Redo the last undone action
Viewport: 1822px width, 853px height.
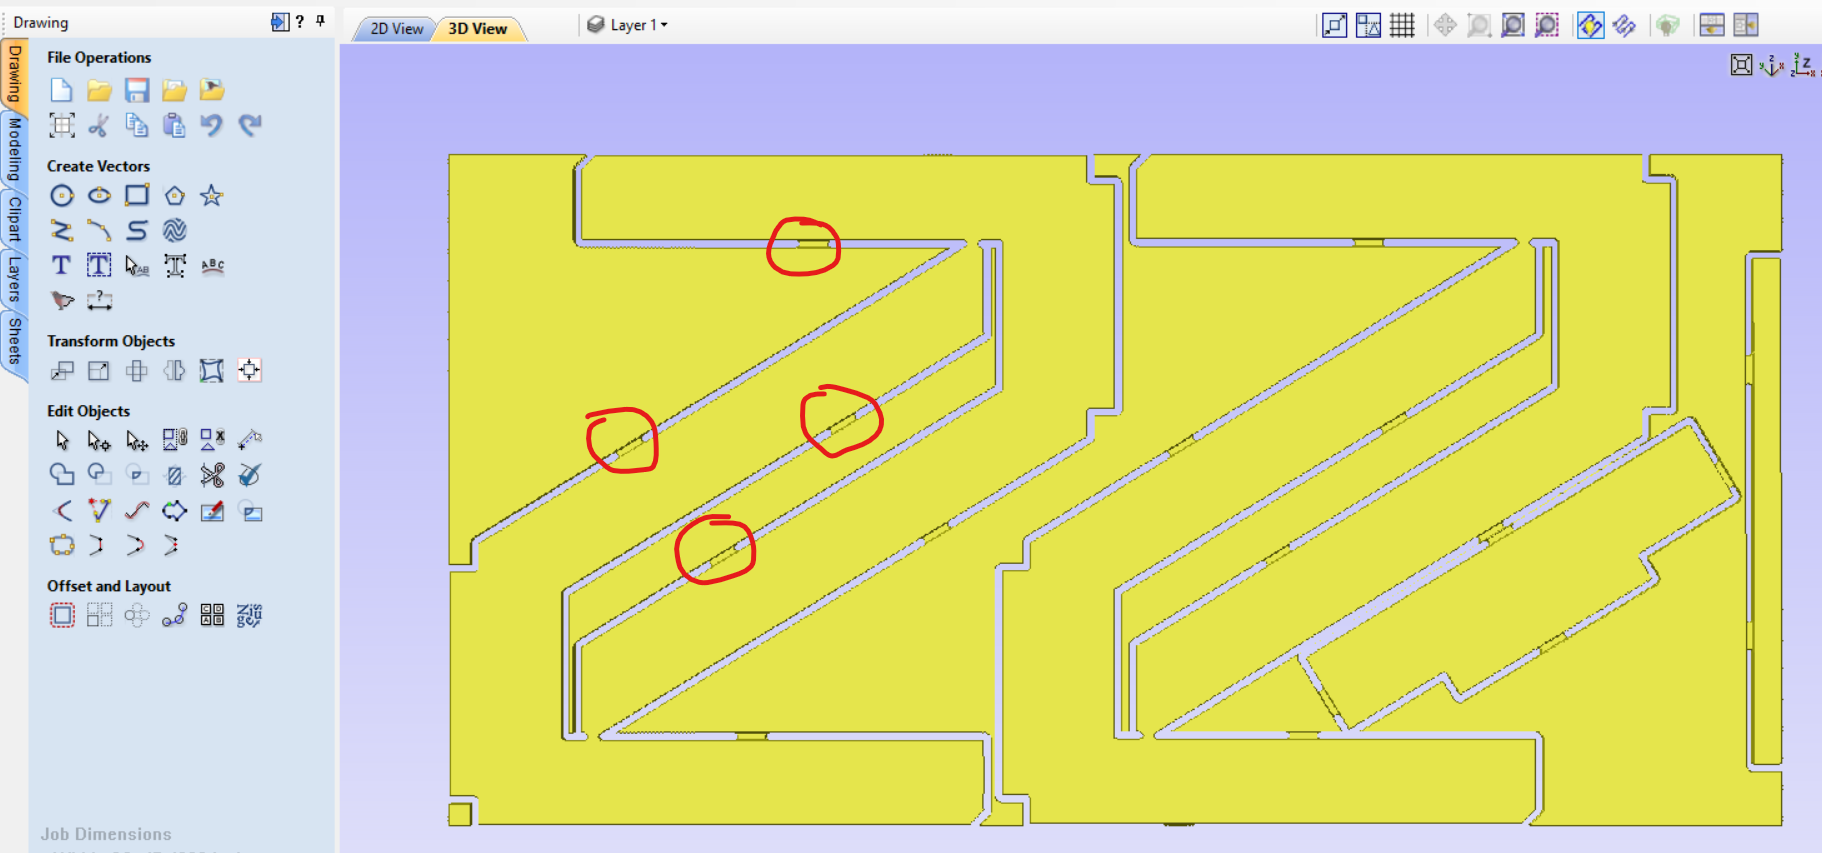(250, 125)
